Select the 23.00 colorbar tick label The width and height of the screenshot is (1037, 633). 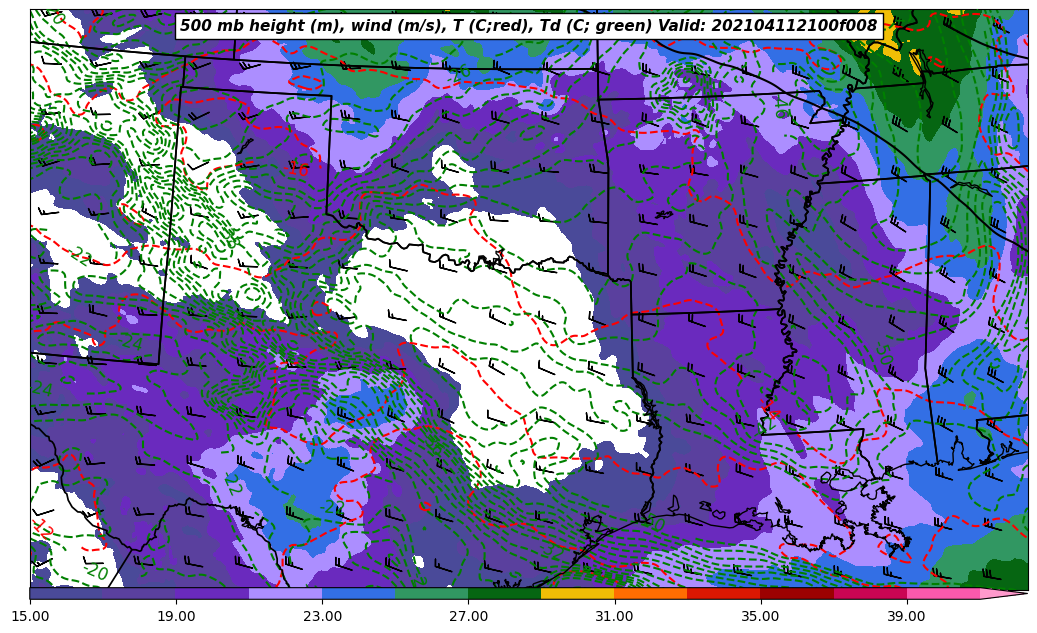(322, 617)
